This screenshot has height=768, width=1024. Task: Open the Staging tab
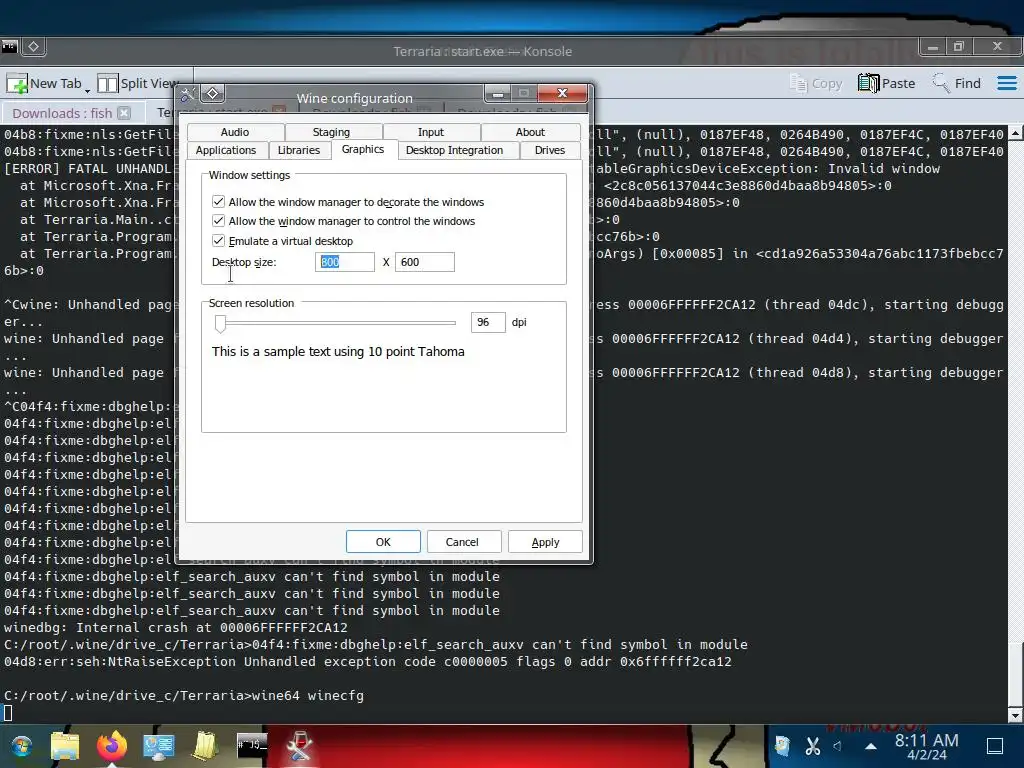click(331, 132)
